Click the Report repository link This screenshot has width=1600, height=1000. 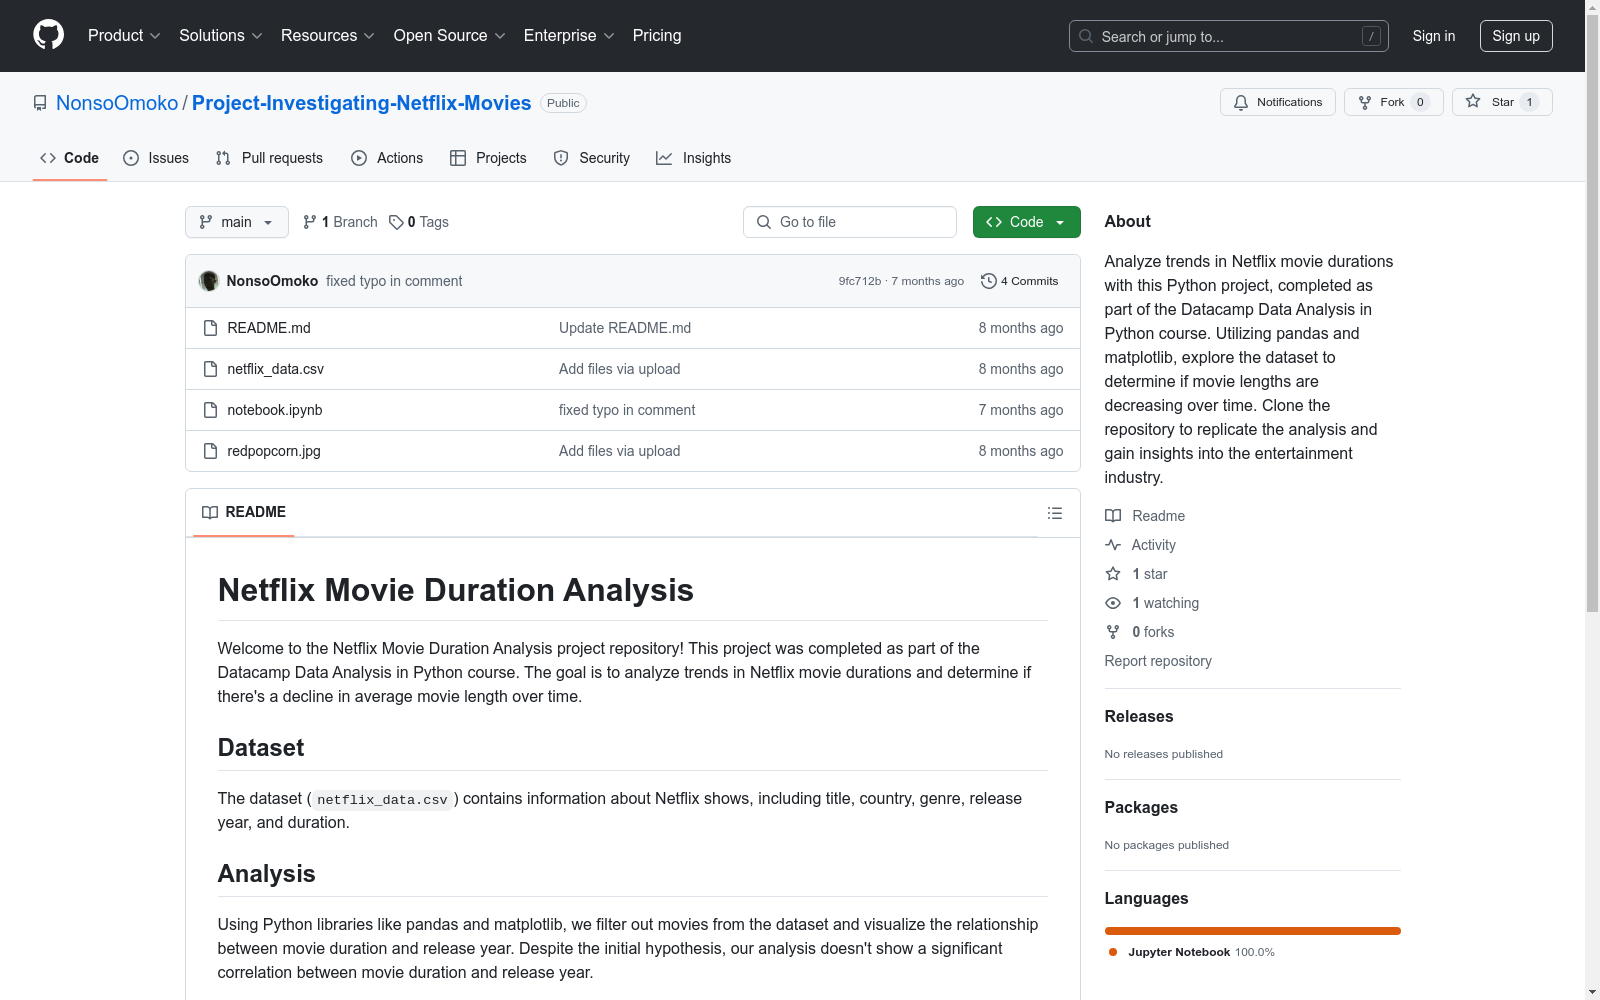[x=1158, y=661]
